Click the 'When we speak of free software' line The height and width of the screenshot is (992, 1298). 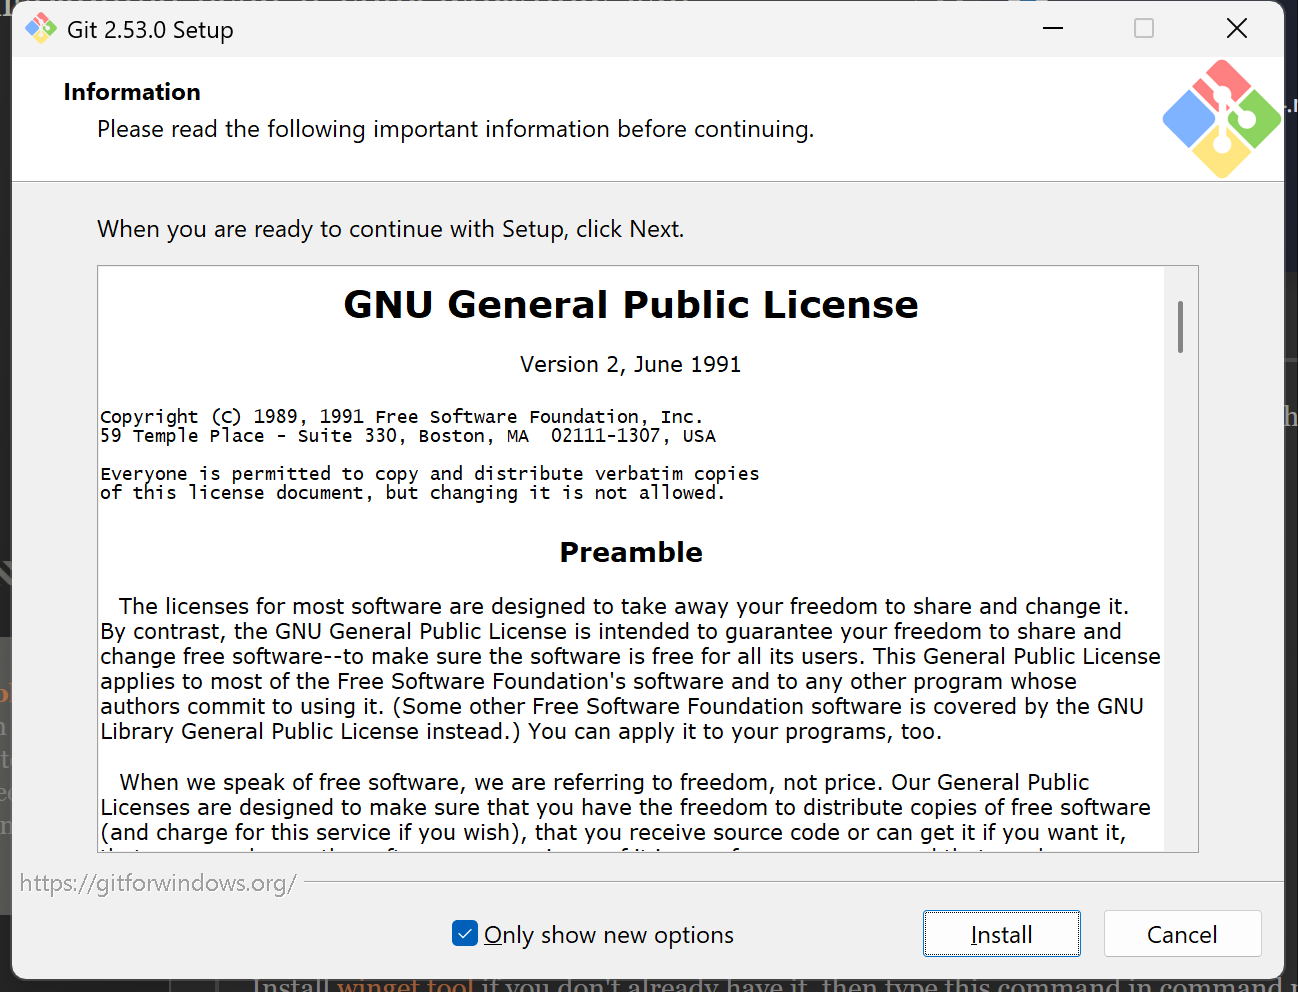[x=604, y=782]
